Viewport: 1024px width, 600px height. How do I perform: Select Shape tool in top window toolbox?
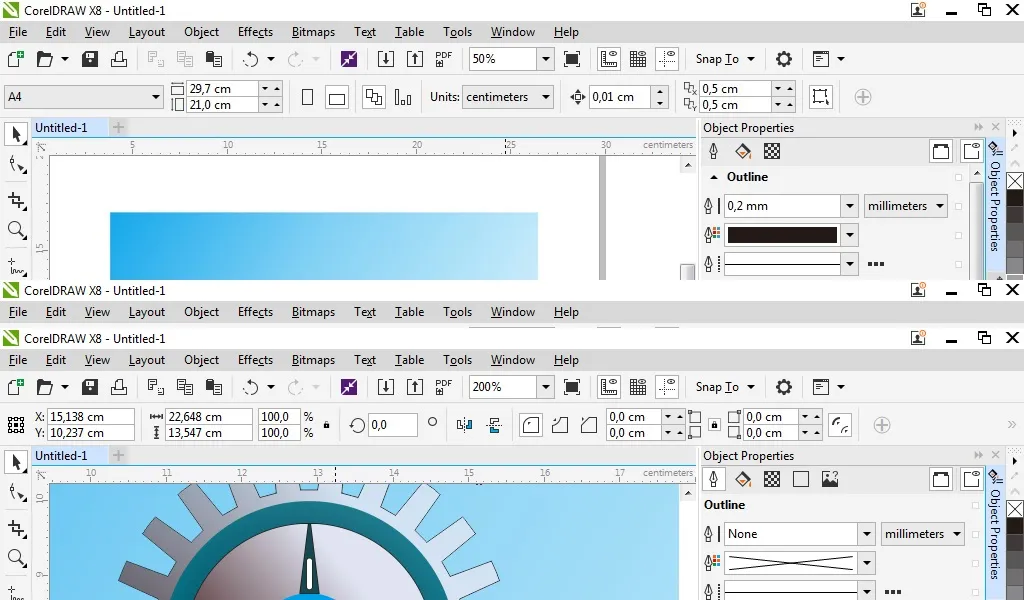click(16, 165)
